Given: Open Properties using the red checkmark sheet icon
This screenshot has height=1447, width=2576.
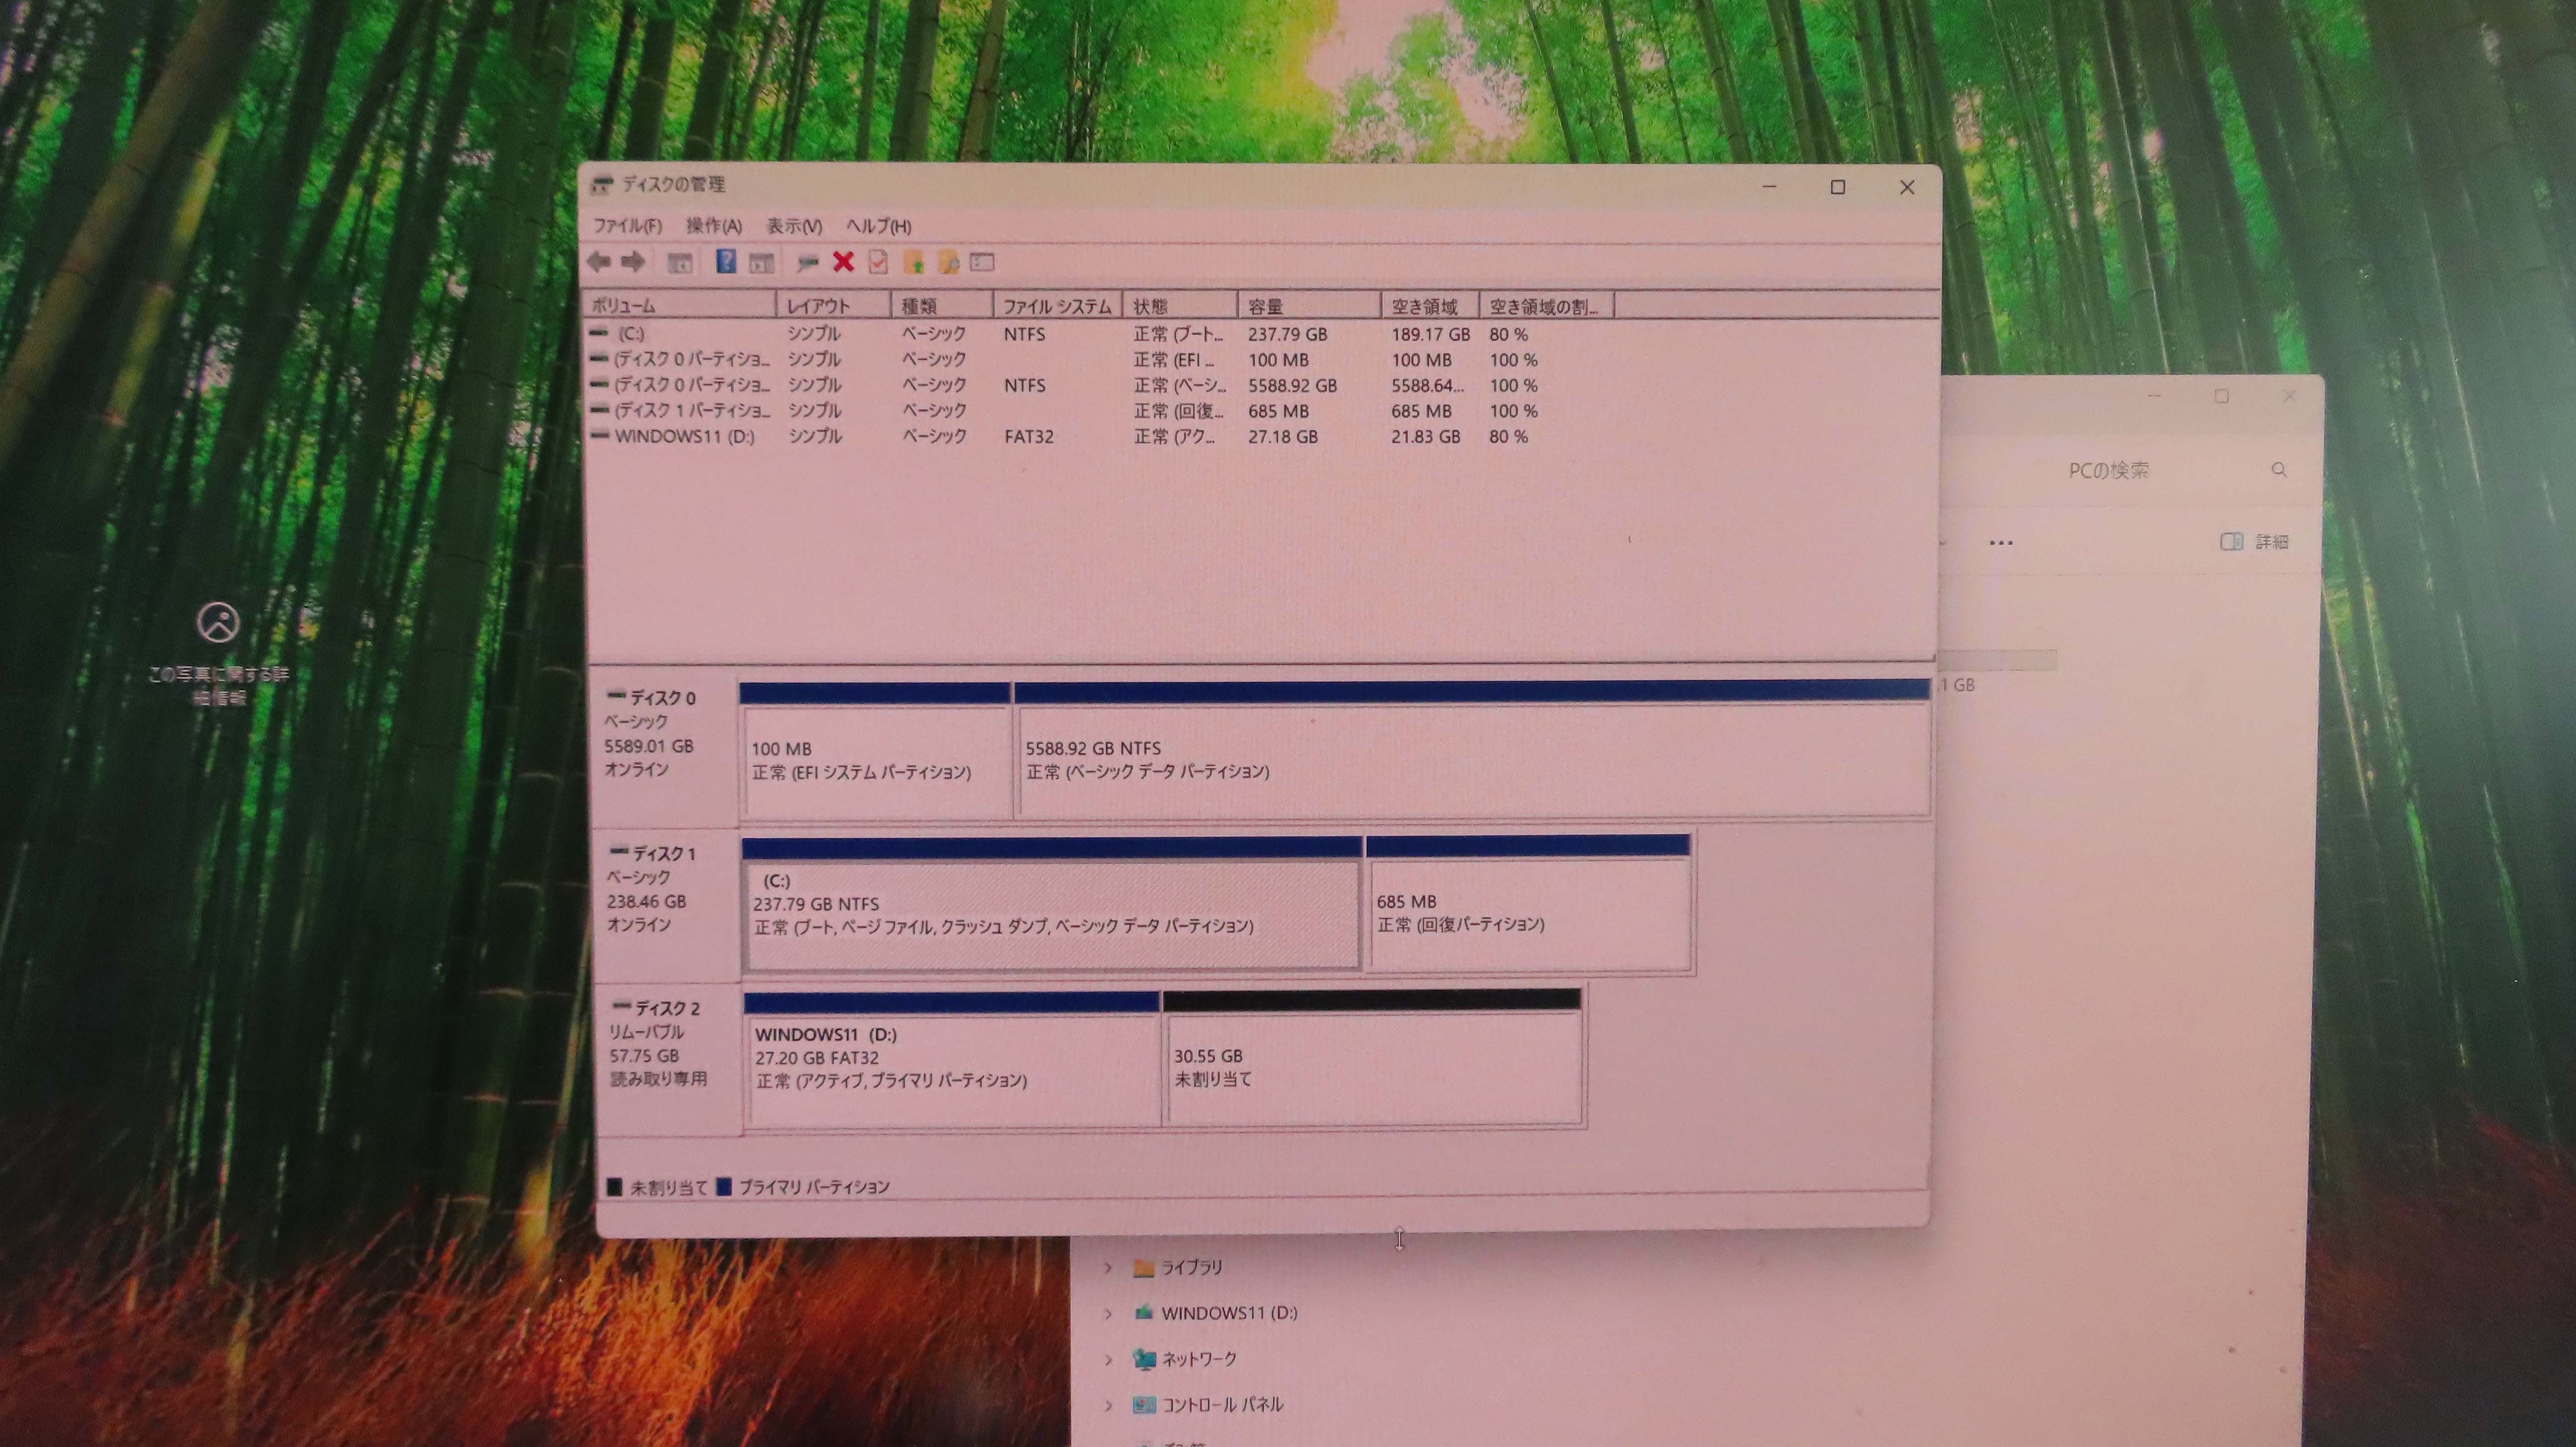Looking at the screenshot, I should [x=878, y=262].
